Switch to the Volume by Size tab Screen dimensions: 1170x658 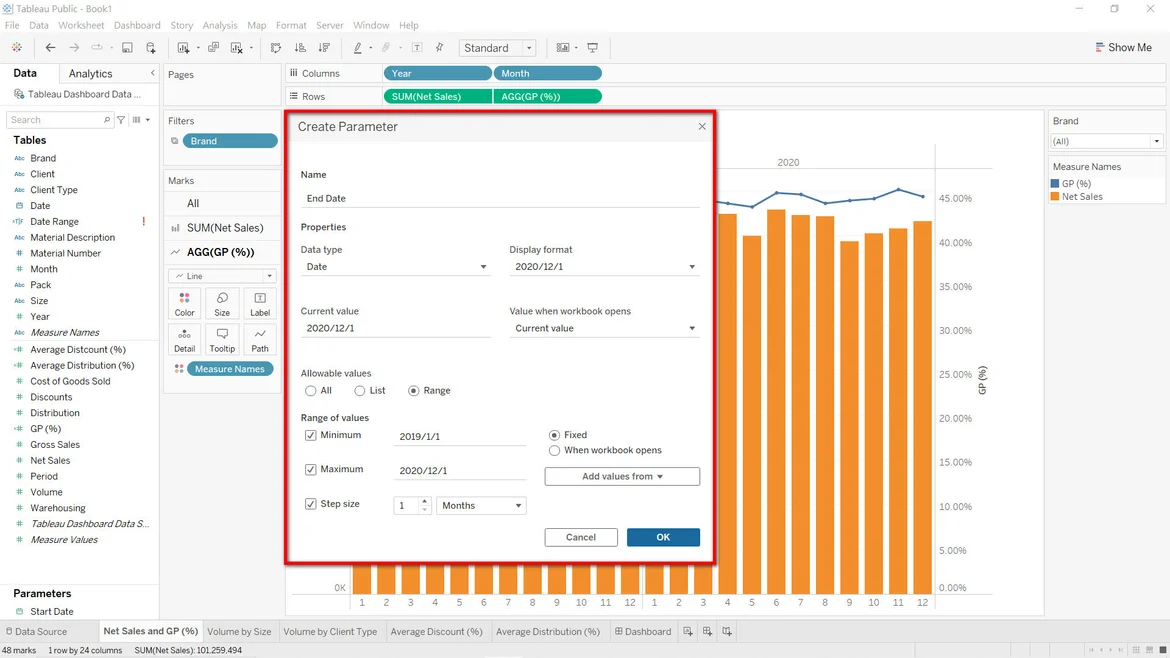pyautogui.click(x=239, y=632)
